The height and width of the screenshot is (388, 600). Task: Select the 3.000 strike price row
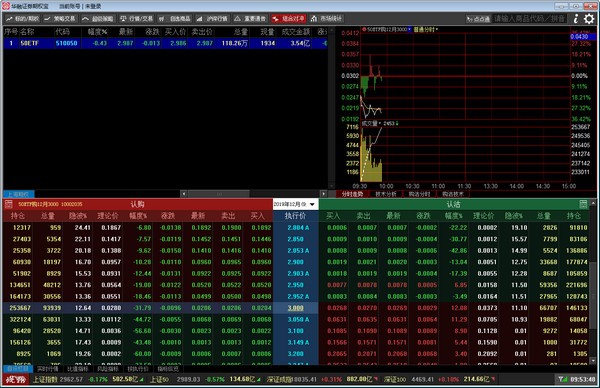(295, 308)
